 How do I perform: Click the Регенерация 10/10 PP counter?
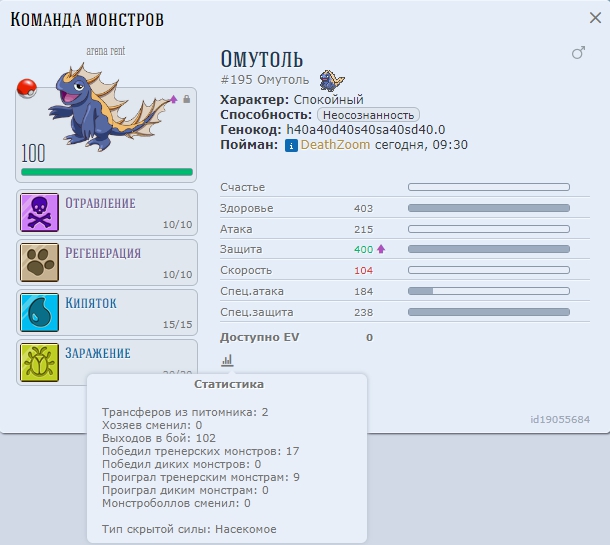[177, 274]
